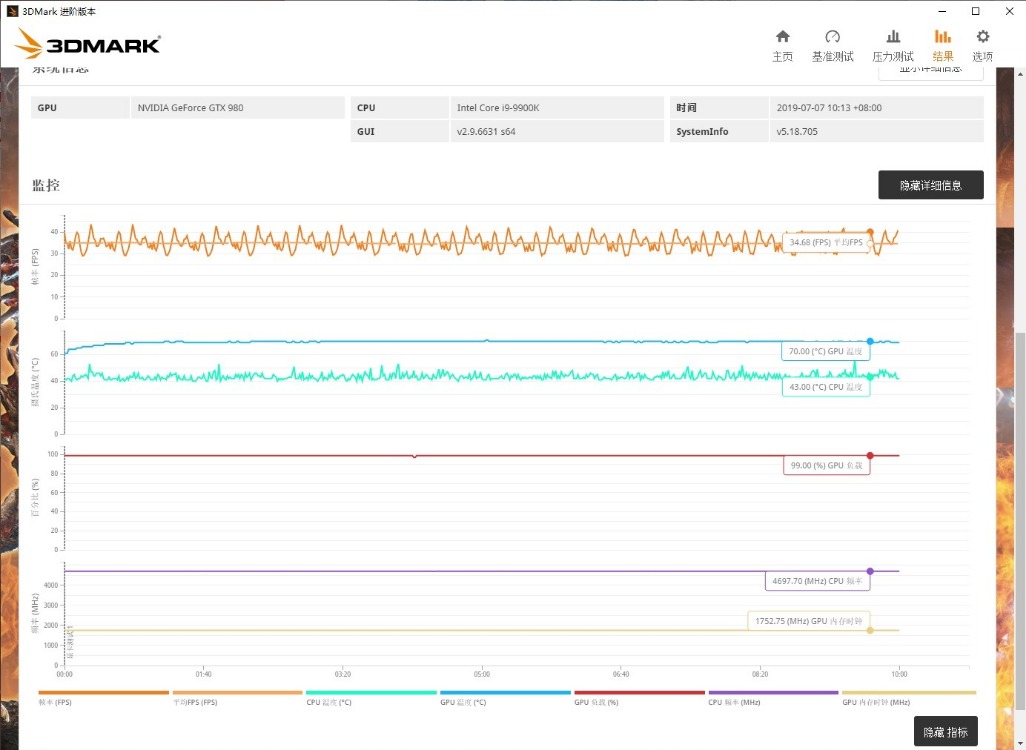
Task: Click the CPU frequency data point marker
Action: tap(870, 571)
